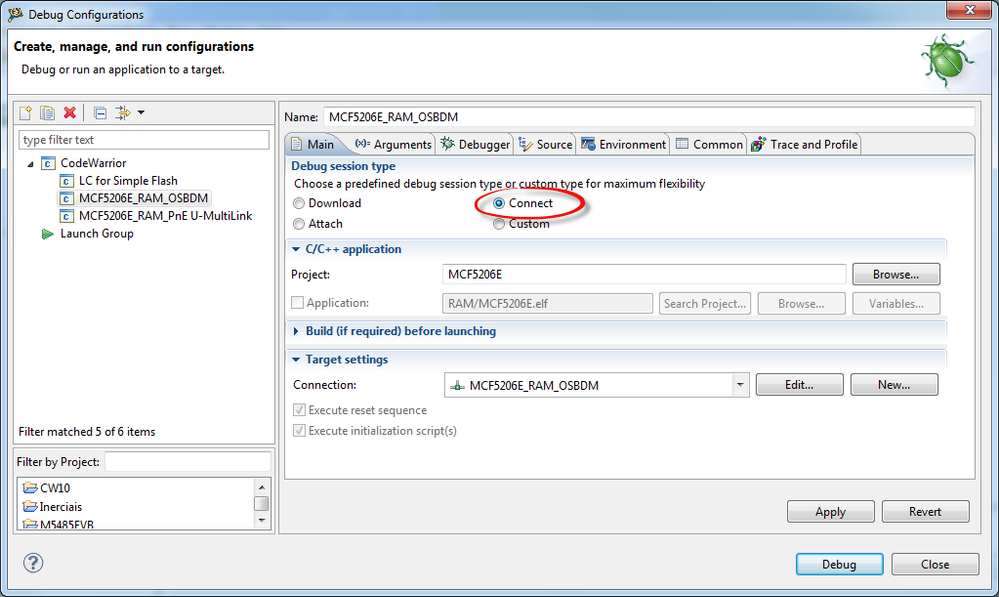999x597 pixels.
Task: Switch to the Trace and Profile tab
Action: [804, 145]
